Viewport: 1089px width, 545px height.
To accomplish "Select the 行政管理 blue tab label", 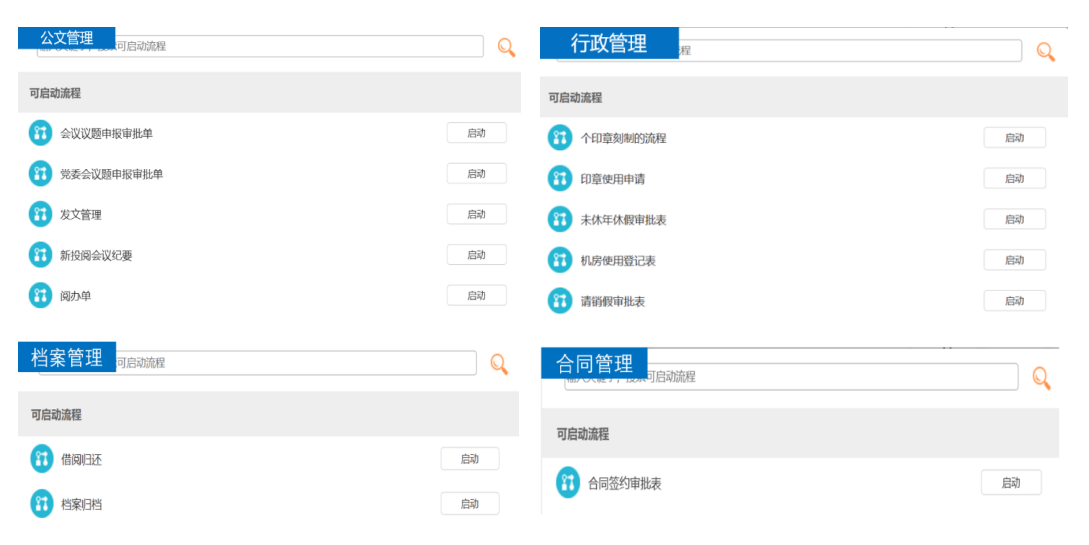I will (609, 43).
